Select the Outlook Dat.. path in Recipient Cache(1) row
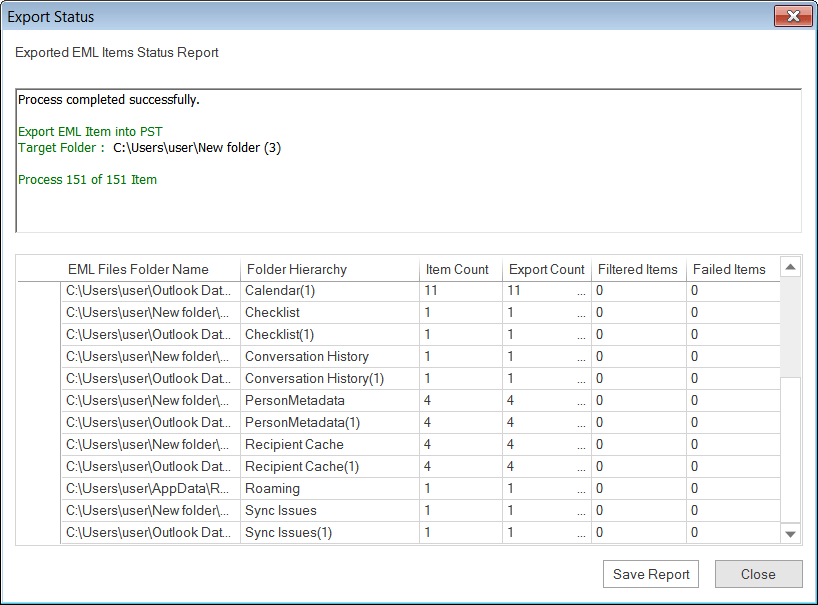This screenshot has height=605, width=818. [x=151, y=466]
